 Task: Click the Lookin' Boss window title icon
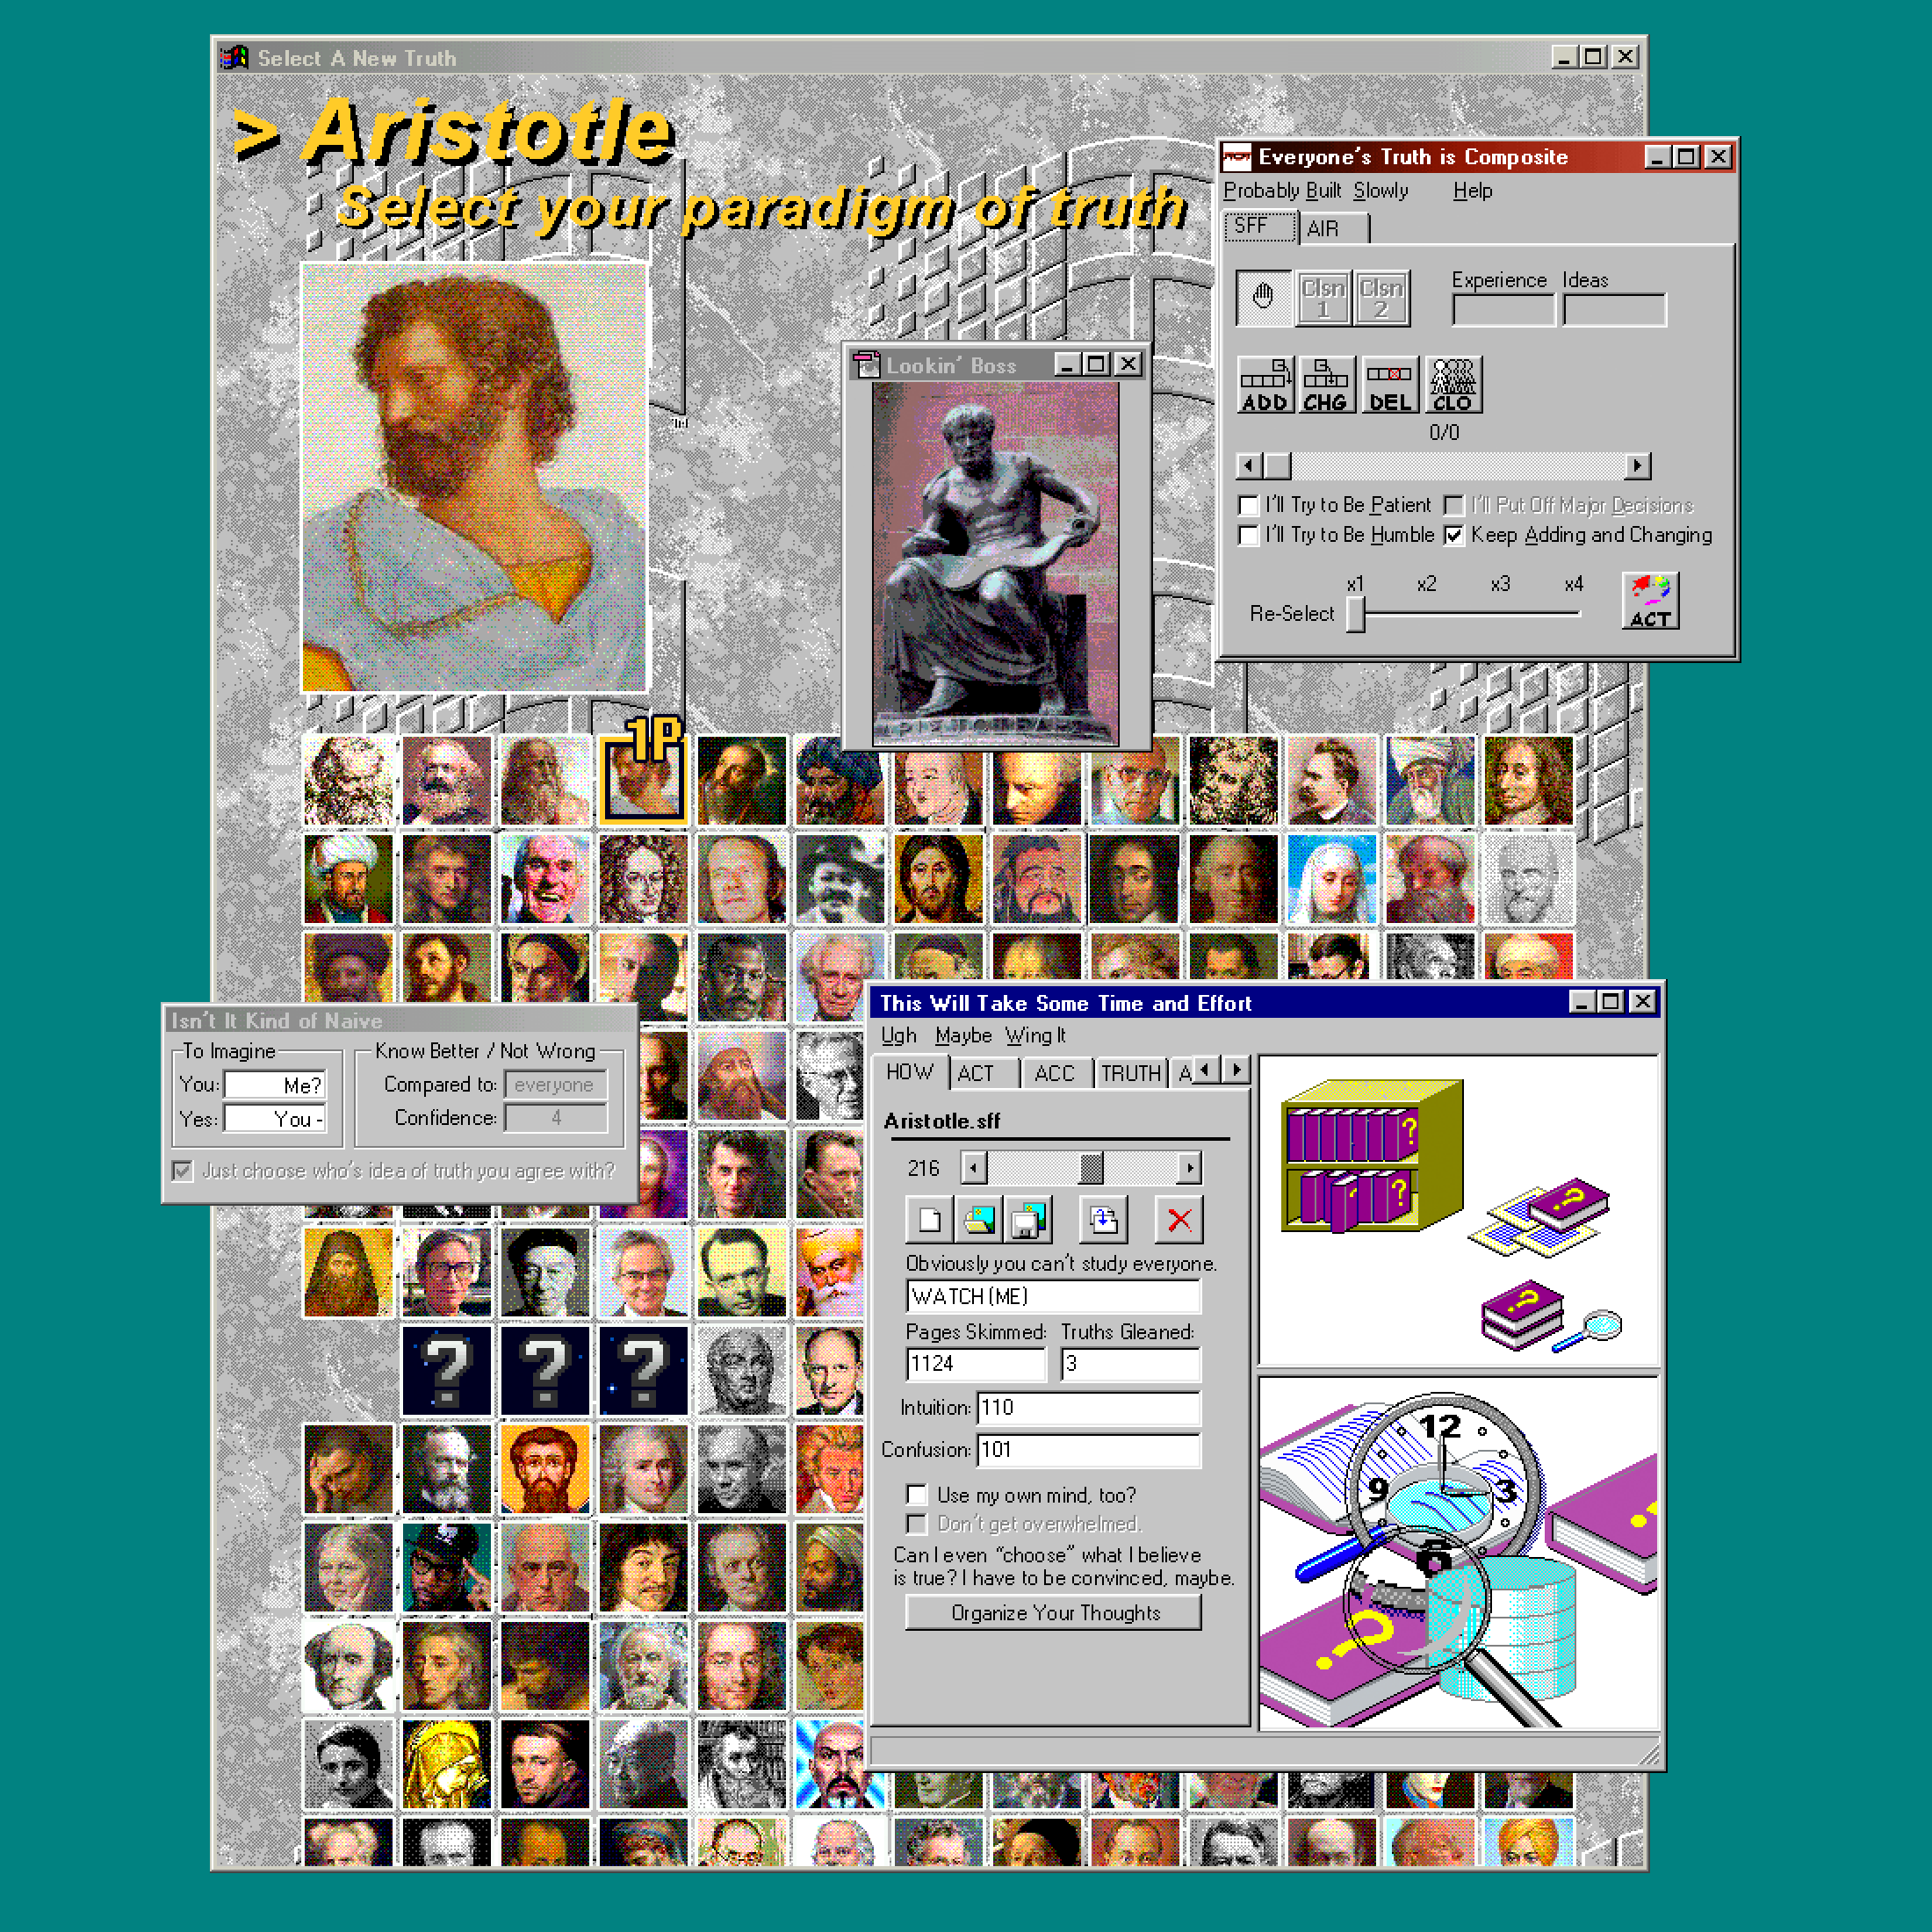click(866, 365)
